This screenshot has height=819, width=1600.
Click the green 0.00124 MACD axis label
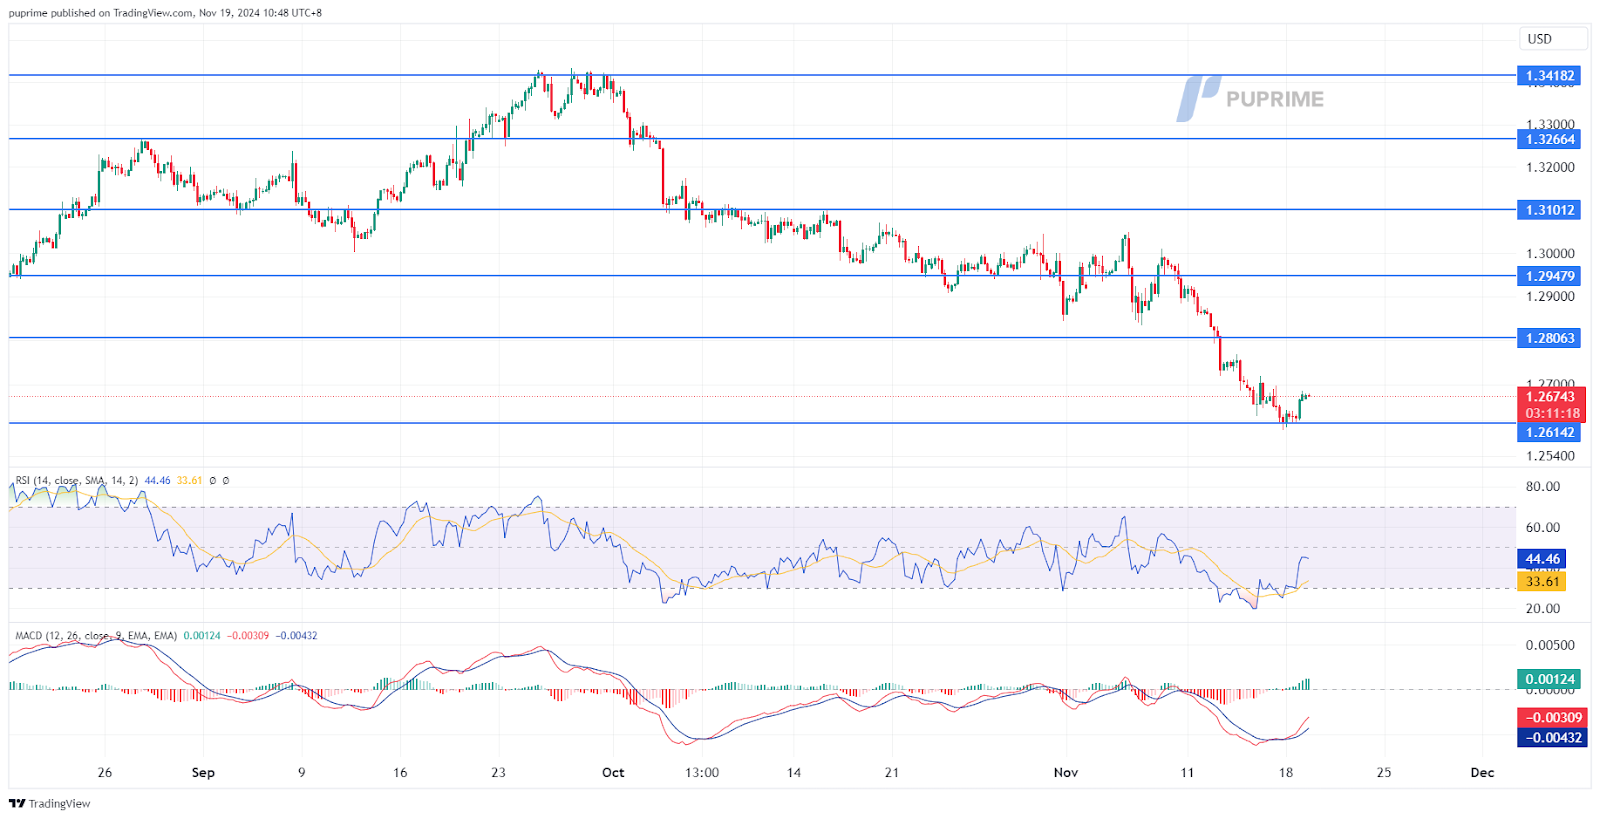coord(1549,679)
